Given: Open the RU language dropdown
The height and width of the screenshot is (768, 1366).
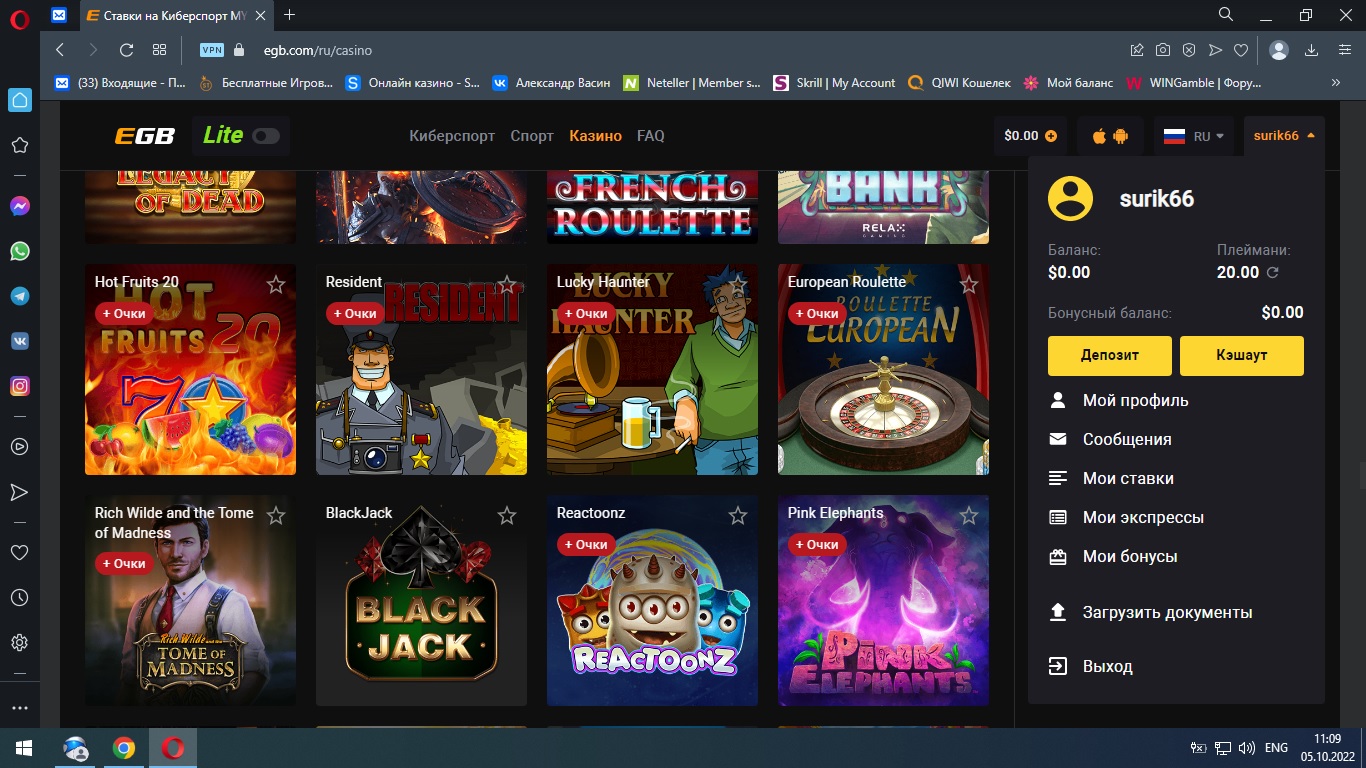Looking at the screenshot, I should (x=1193, y=136).
